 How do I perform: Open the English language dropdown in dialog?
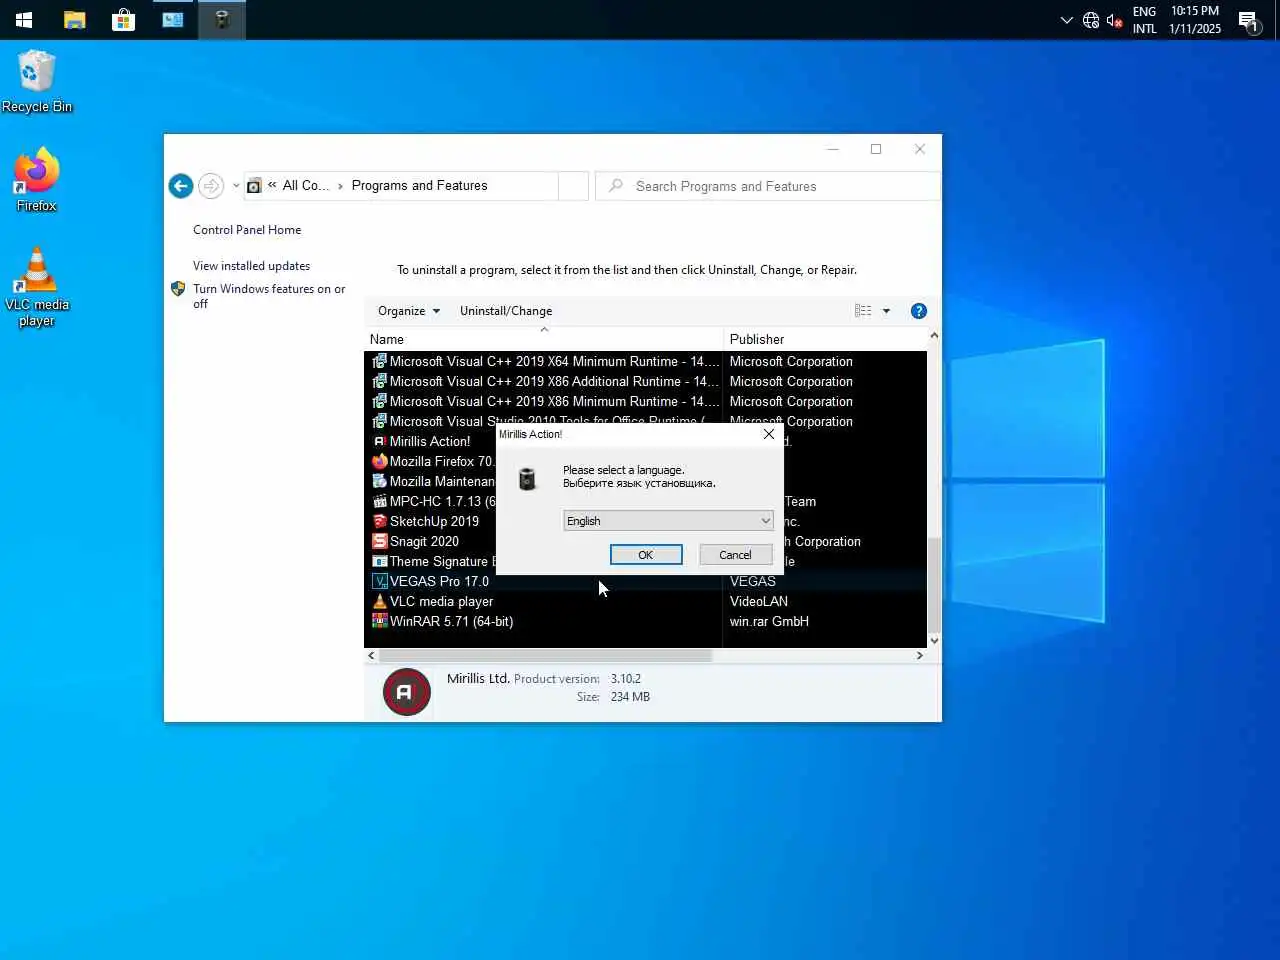(668, 521)
